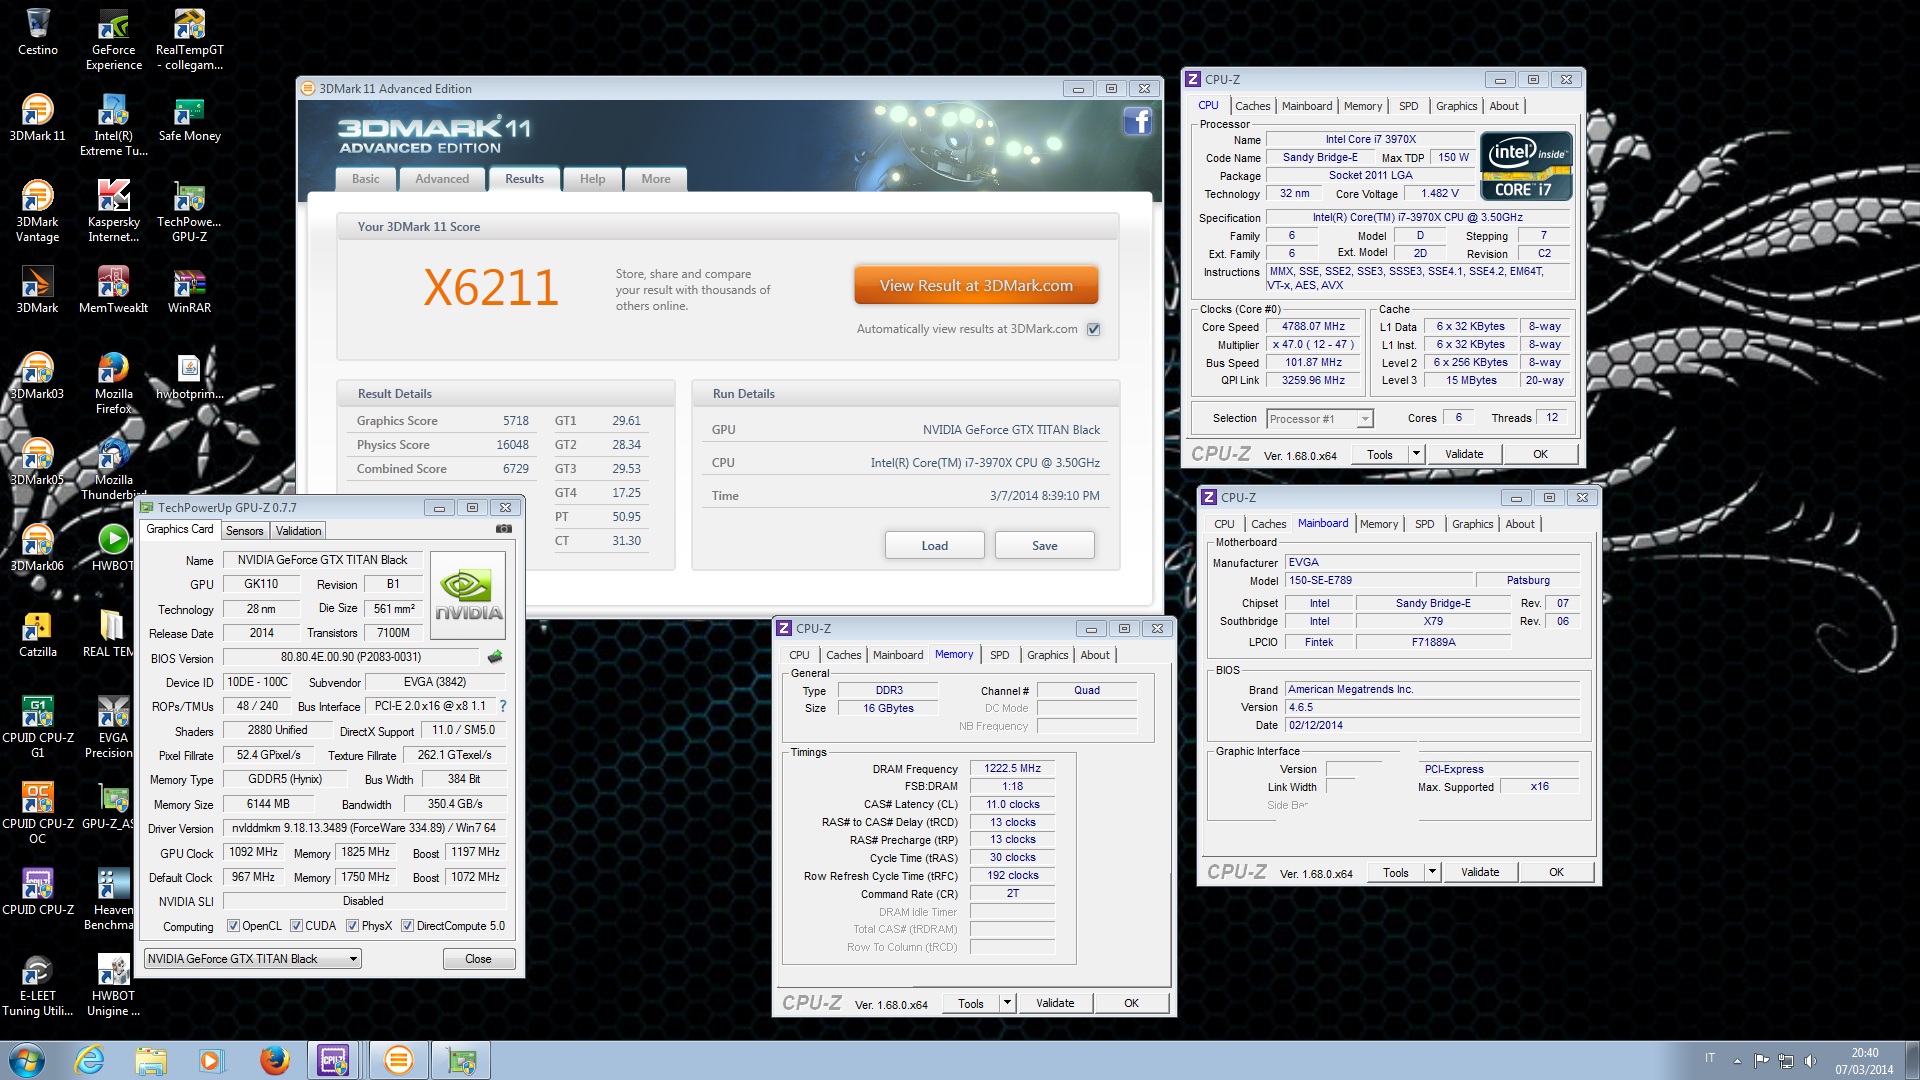Click Save button in 3DMark 11

(1044, 546)
